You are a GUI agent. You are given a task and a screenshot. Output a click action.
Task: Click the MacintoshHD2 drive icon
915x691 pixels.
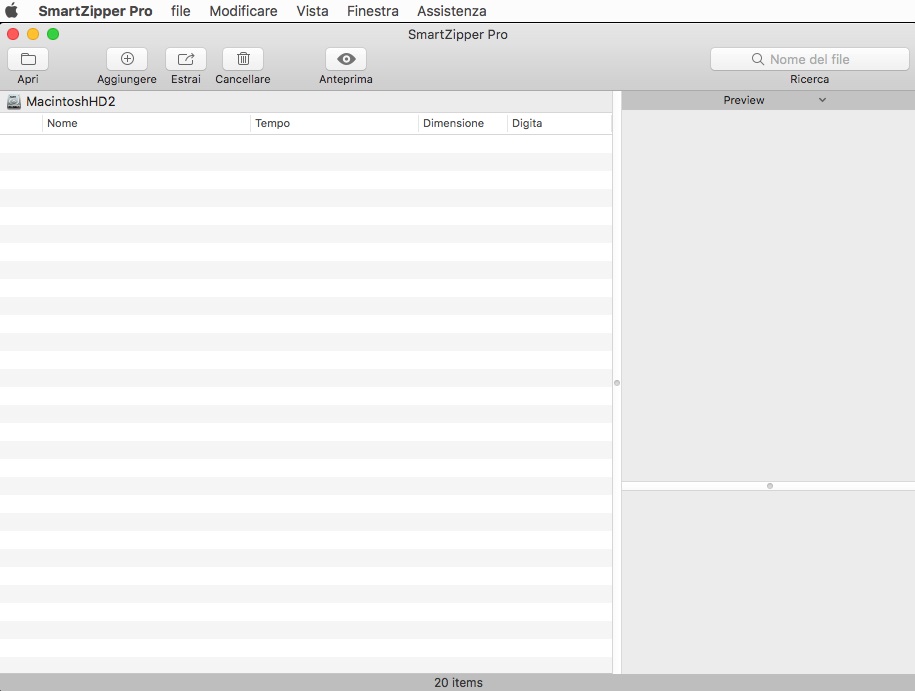click(13, 102)
